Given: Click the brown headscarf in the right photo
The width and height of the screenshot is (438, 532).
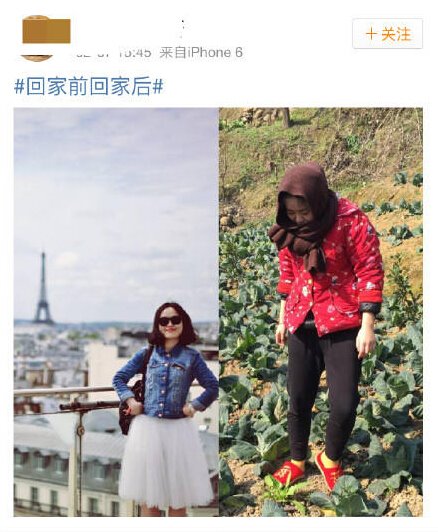Looking at the screenshot, I should pyautogui.click(x=302, y=214).
